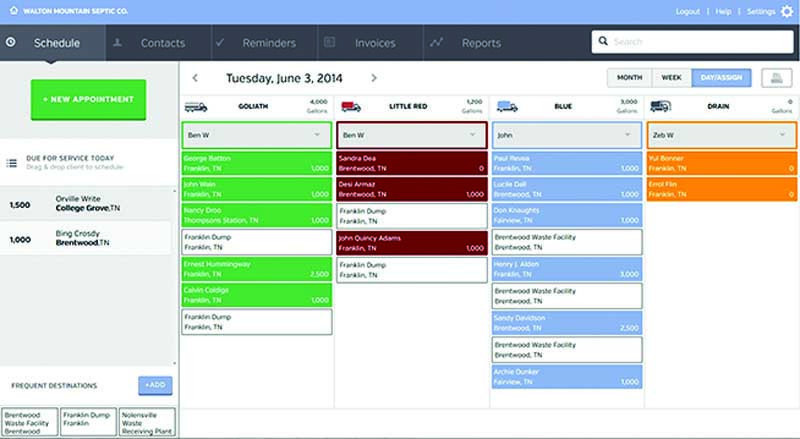
Task: Open Sandy Davidson appointment
Action: pos(567,323)
